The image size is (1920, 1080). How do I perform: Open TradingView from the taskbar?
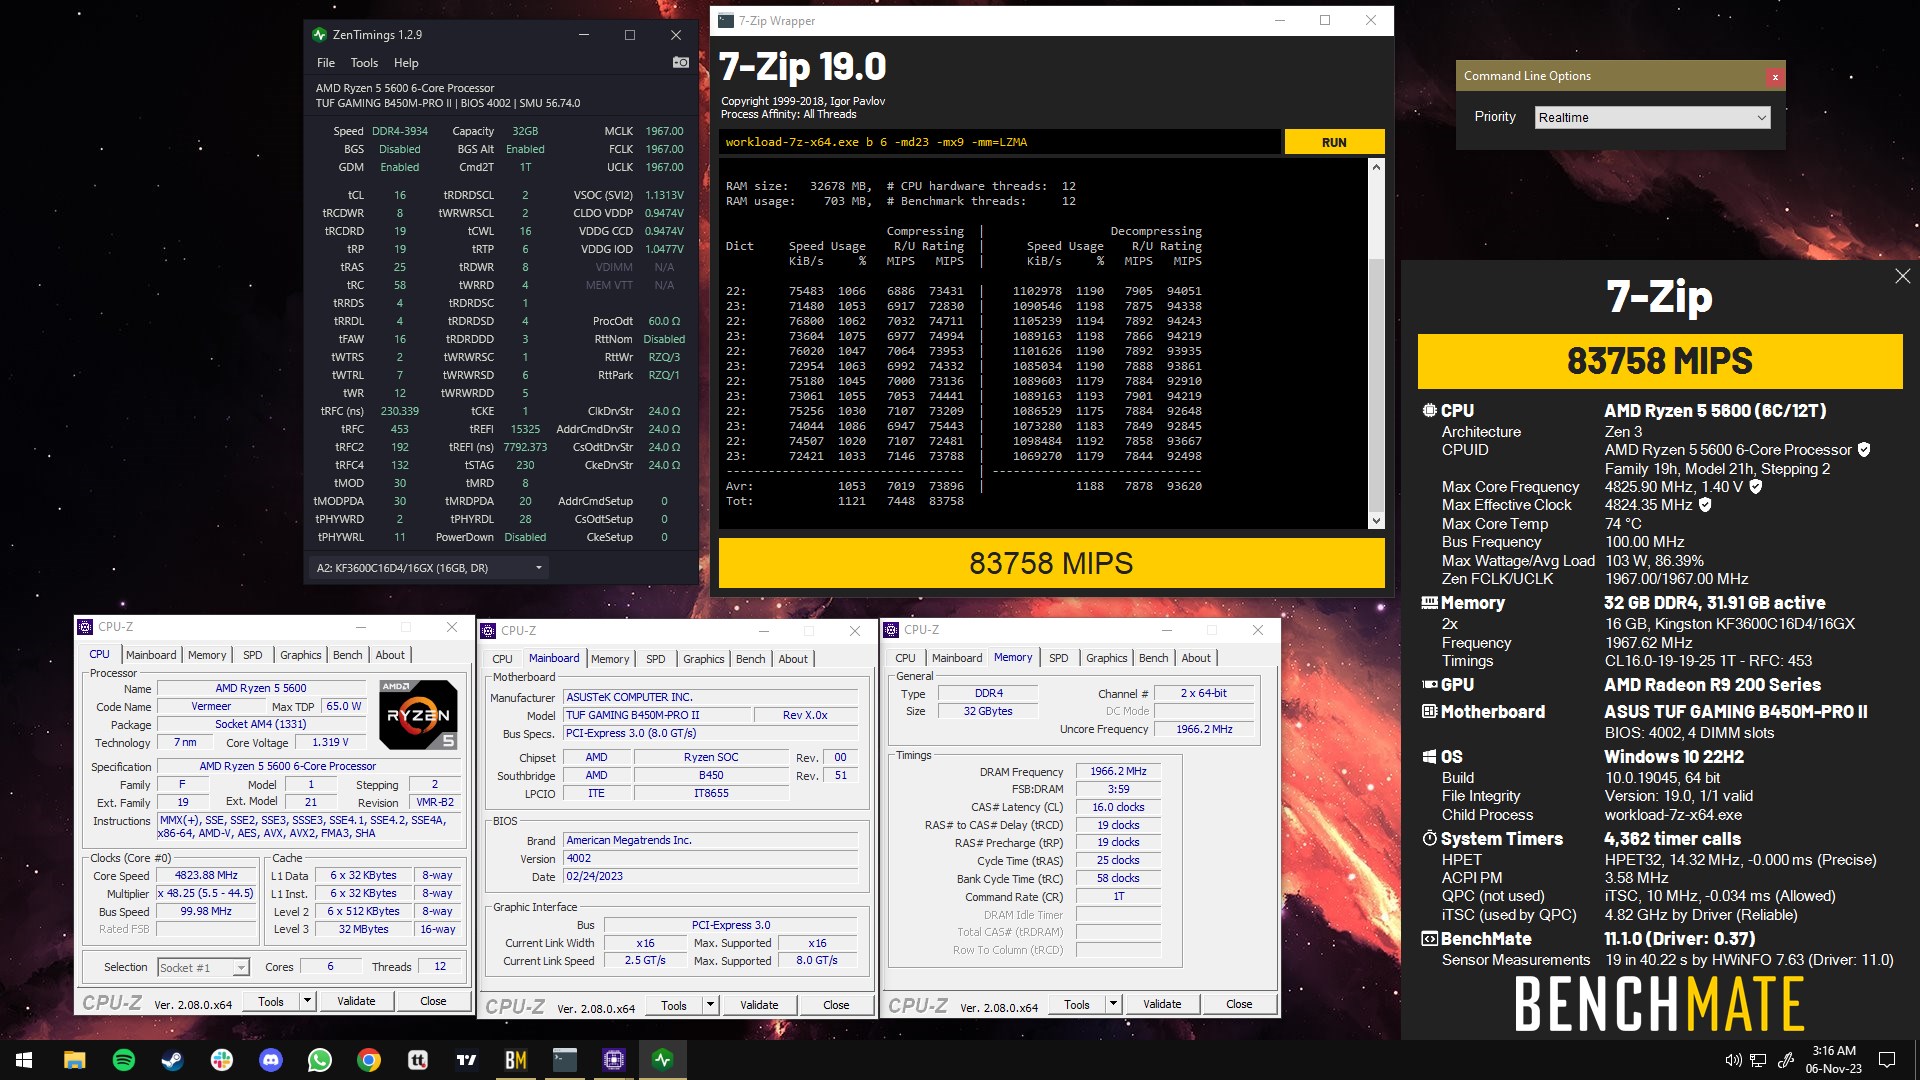click(x=467, y=1060)
